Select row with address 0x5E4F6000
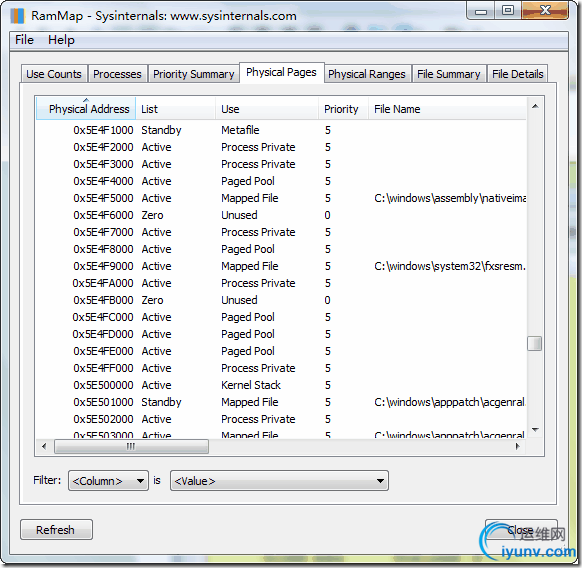 [281, 215]
